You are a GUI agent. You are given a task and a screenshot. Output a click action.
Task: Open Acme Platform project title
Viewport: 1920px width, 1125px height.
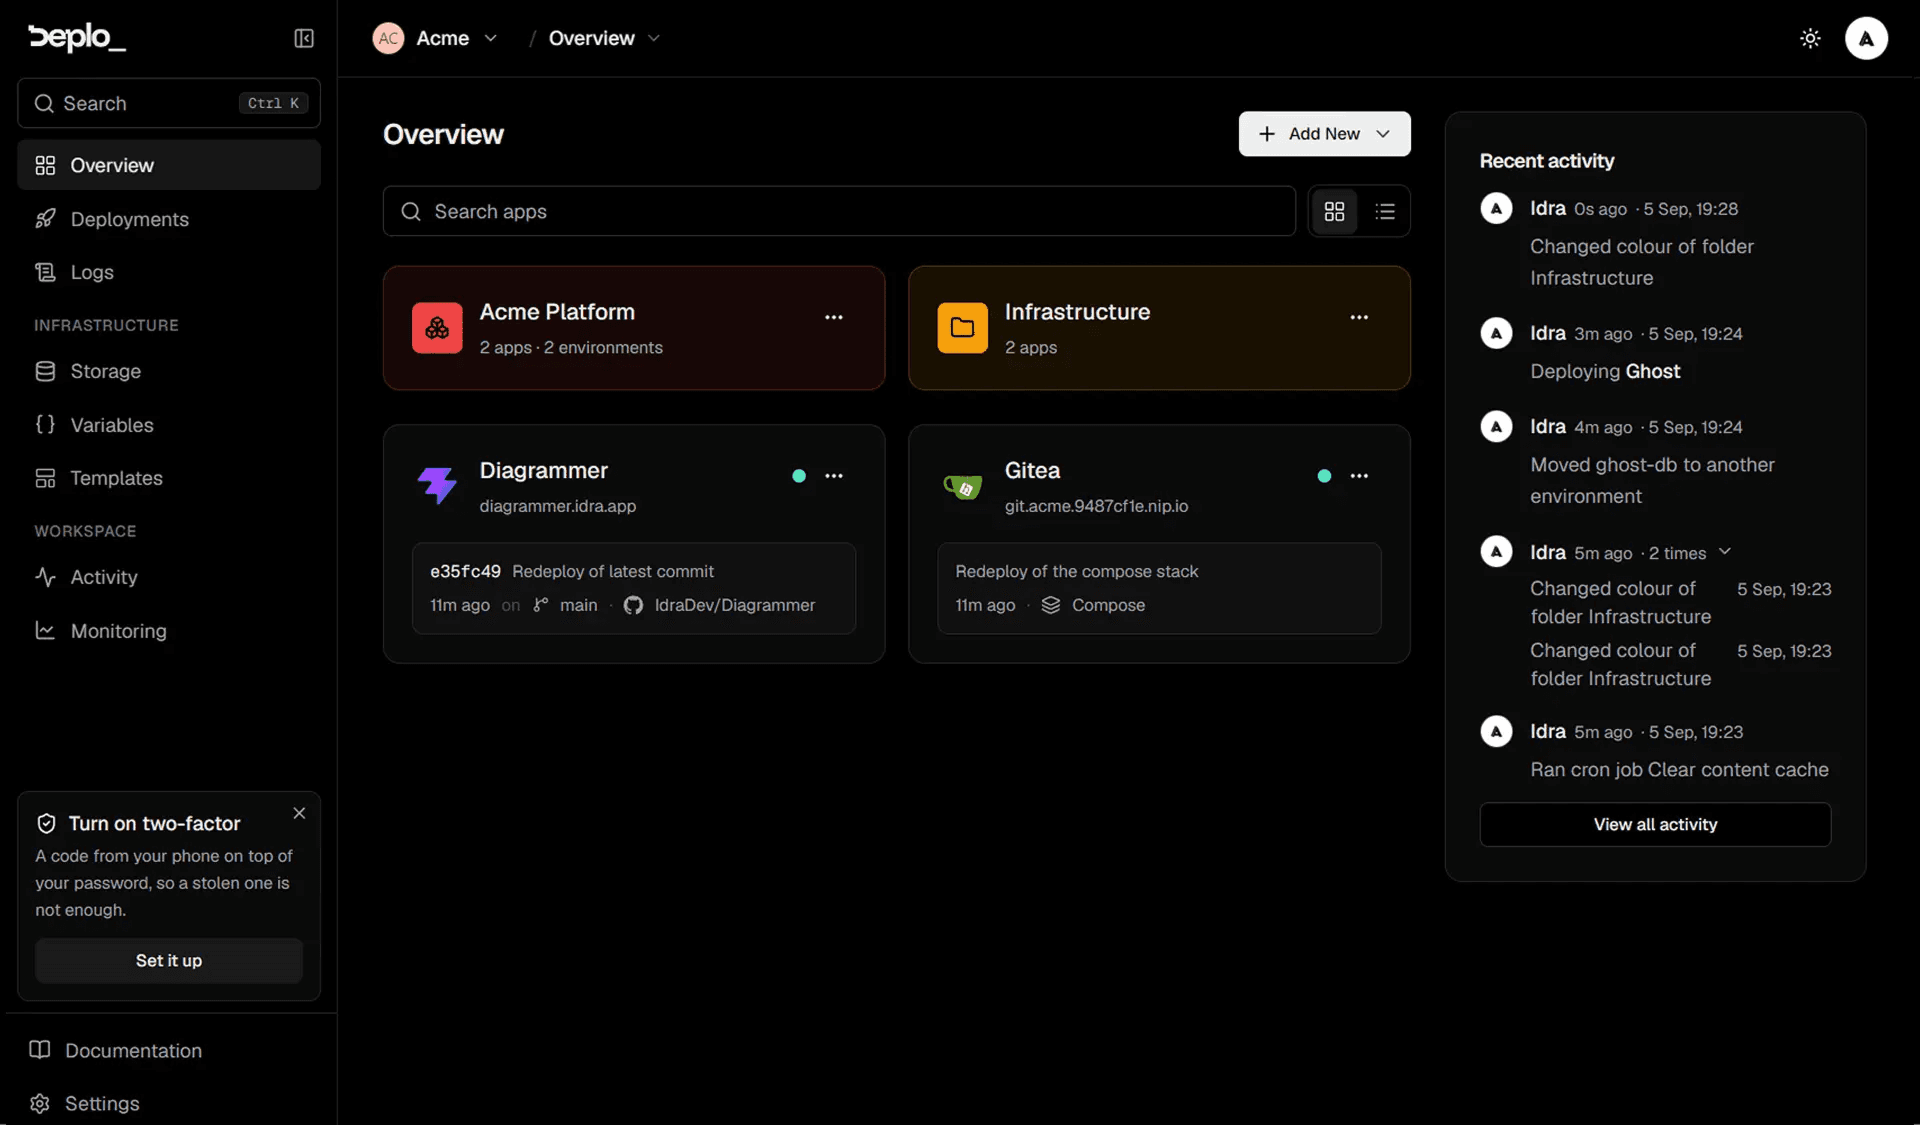[557, 312]
